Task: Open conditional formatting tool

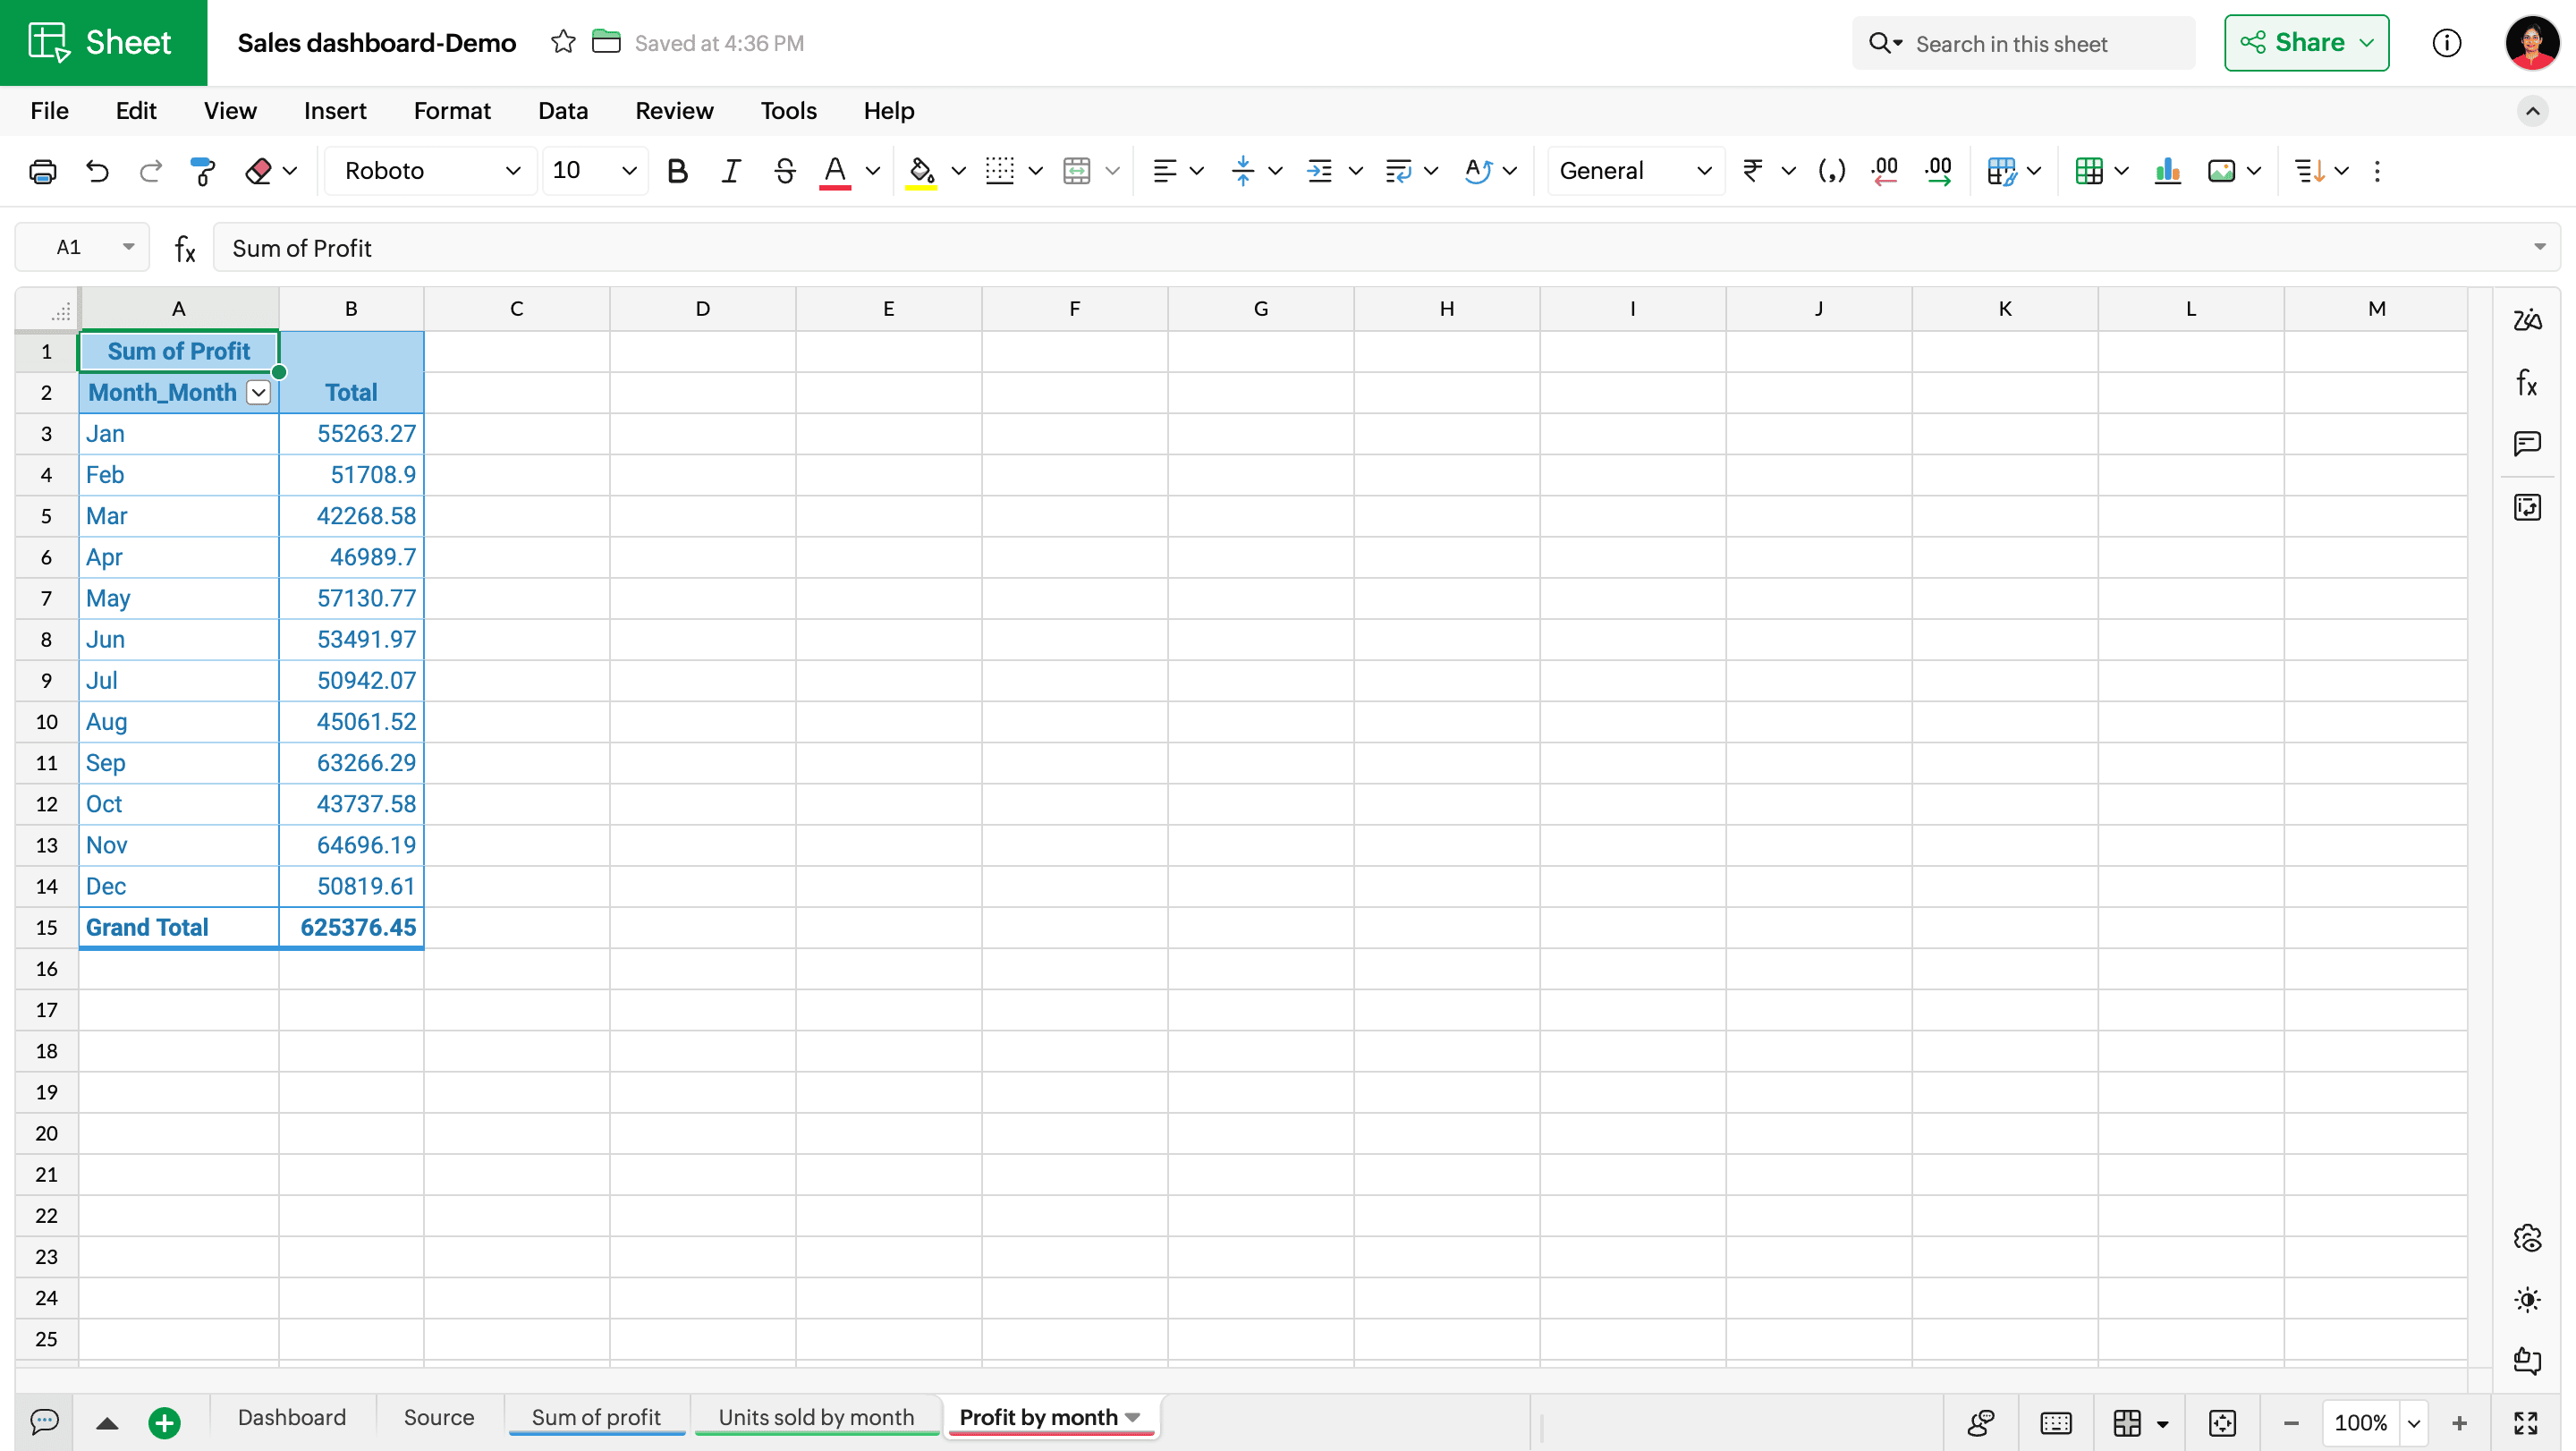Action: point(2001,171)
